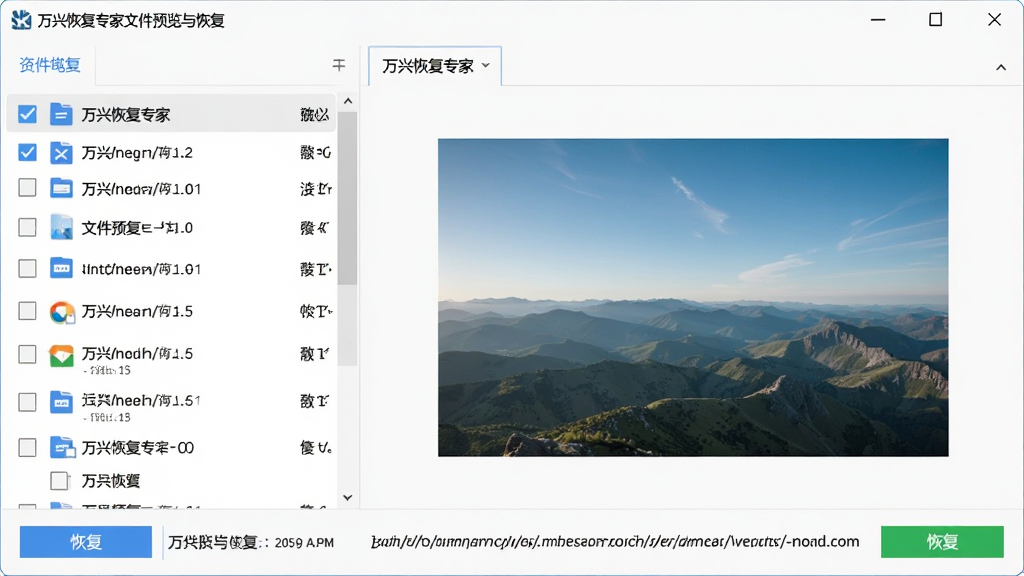Minimize the window

(x=878, y=20)
